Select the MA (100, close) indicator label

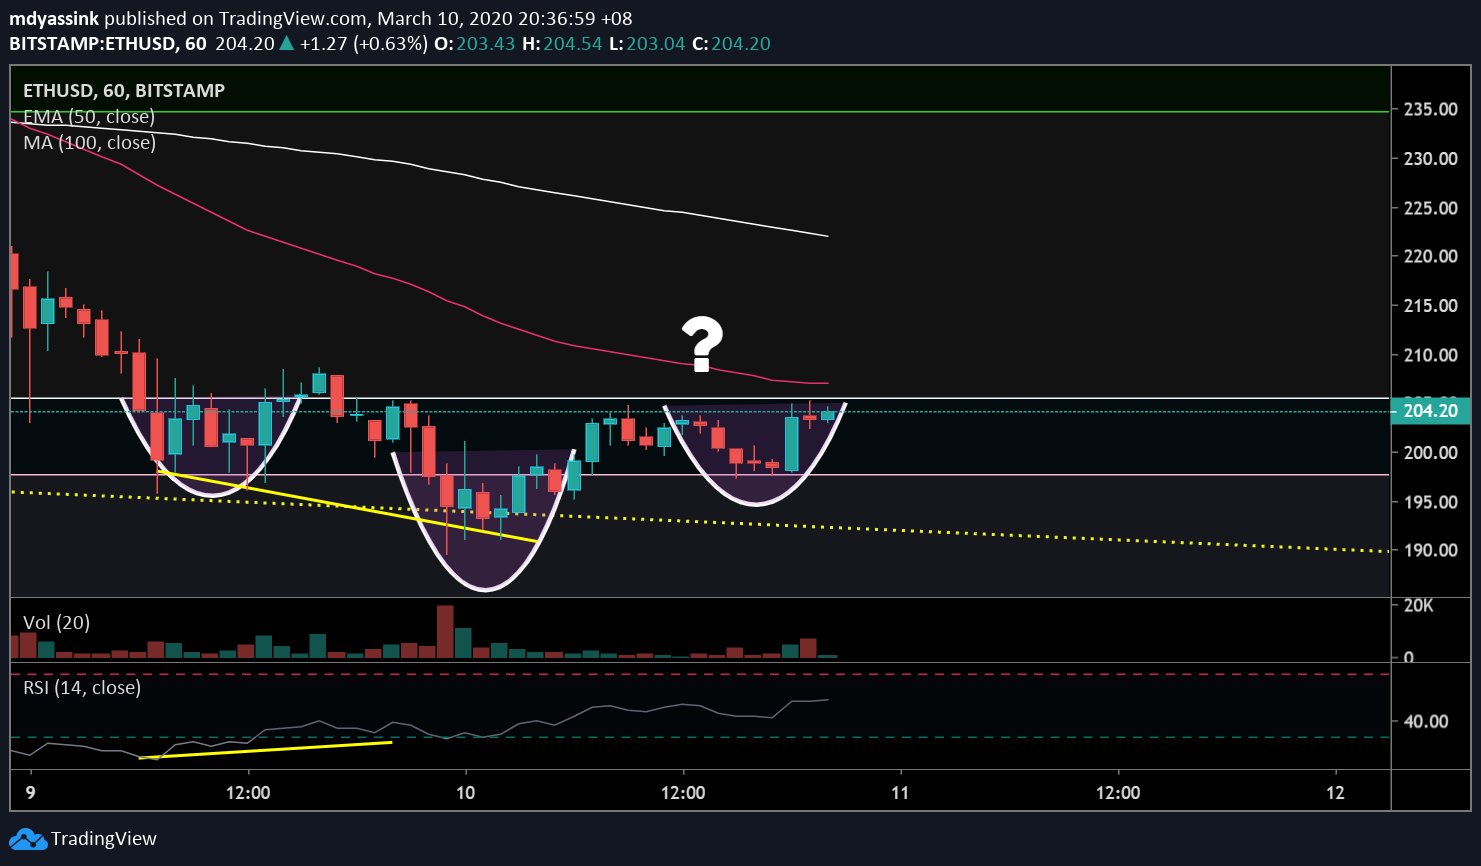(90, 143)
